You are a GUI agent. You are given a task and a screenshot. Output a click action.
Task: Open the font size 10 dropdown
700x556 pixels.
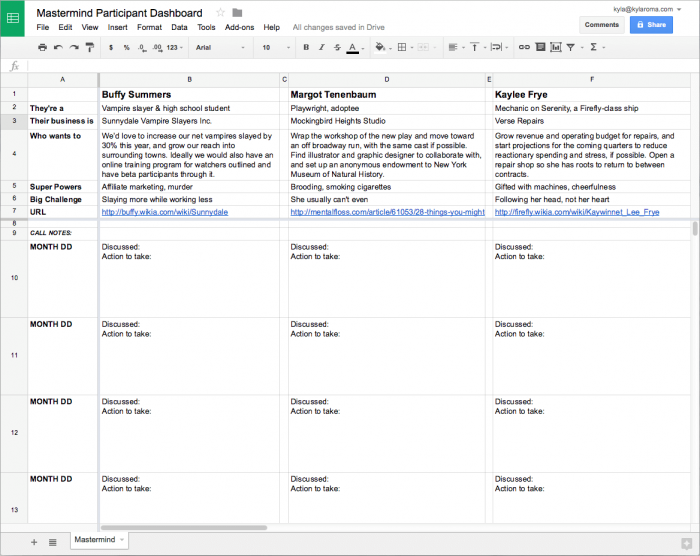[x=276, y=47]
